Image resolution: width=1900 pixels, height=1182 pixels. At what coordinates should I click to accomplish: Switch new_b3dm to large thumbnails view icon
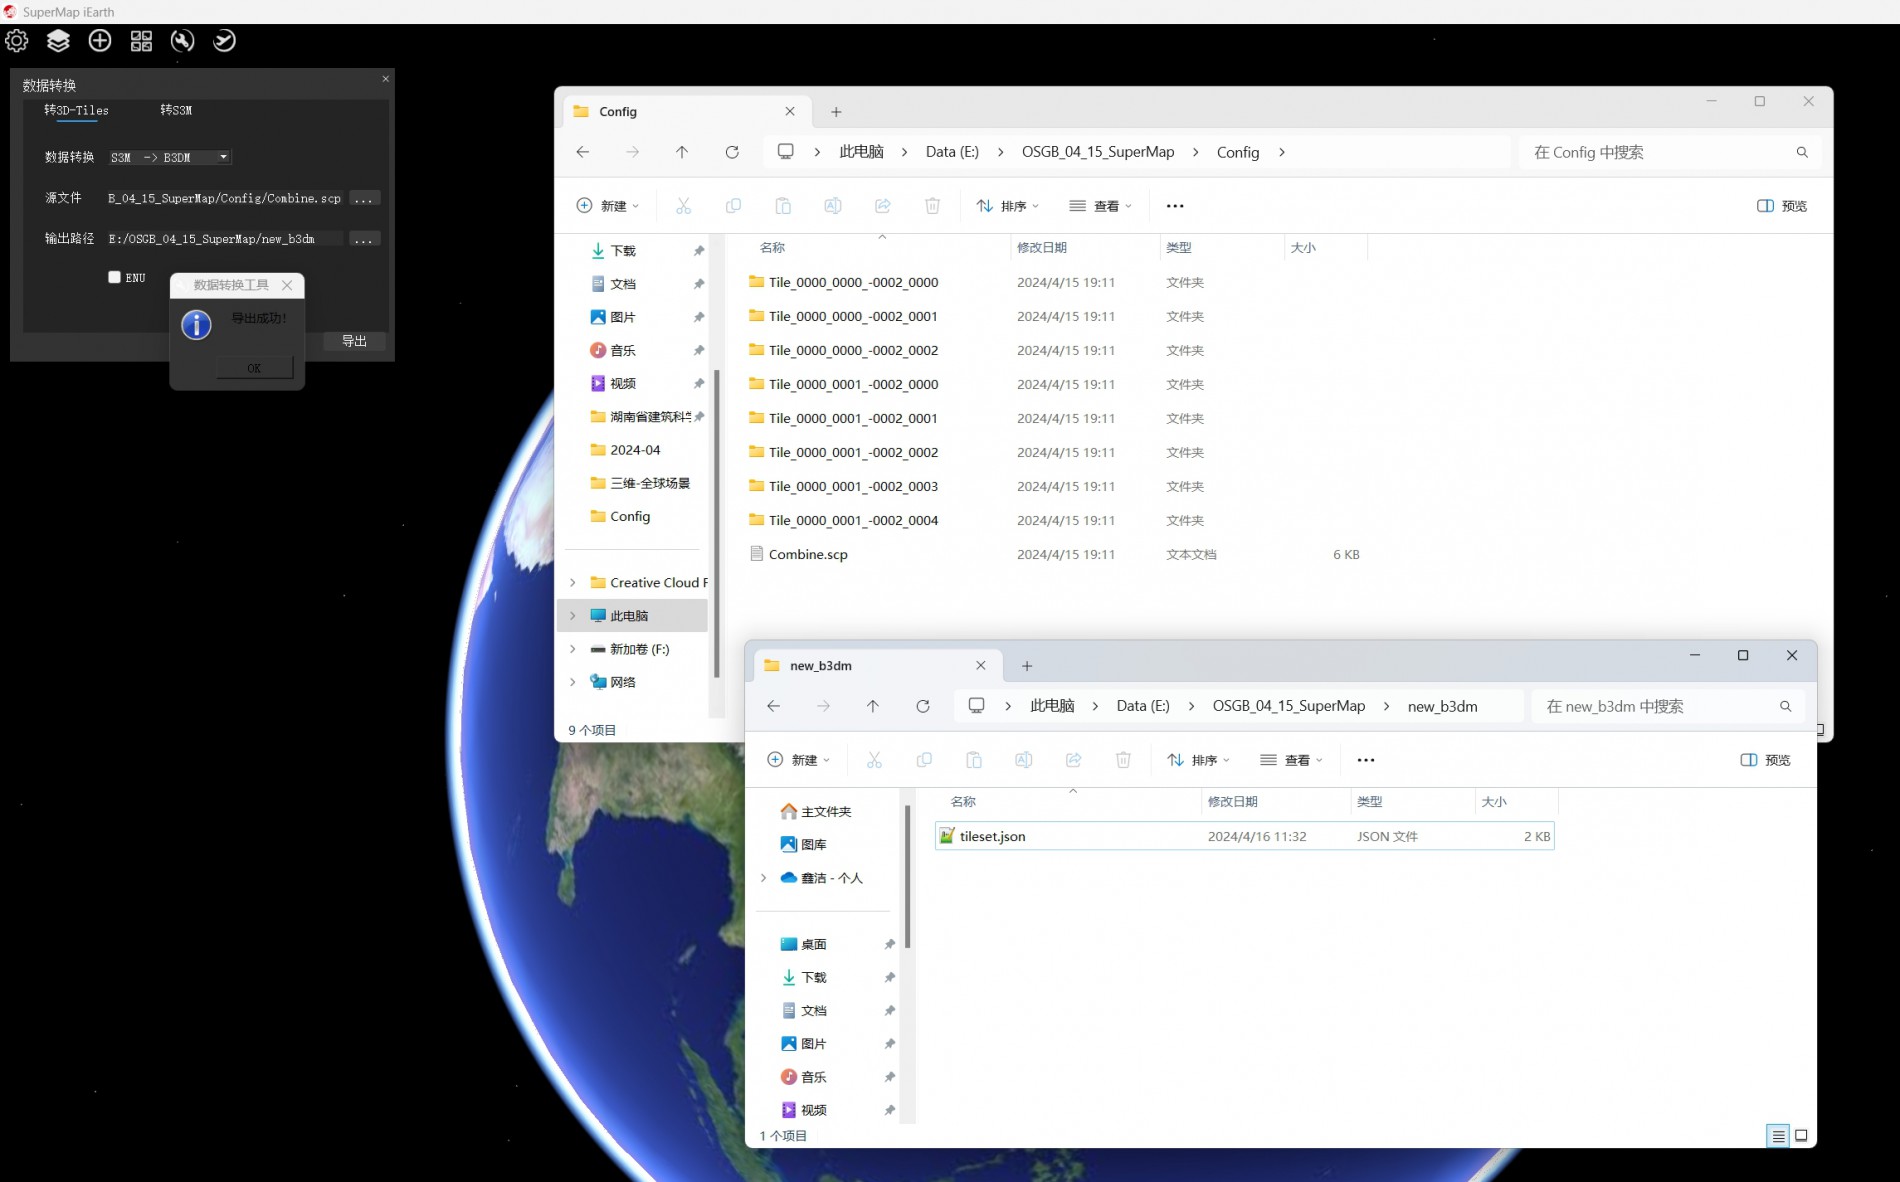tap(1801, 1136)
